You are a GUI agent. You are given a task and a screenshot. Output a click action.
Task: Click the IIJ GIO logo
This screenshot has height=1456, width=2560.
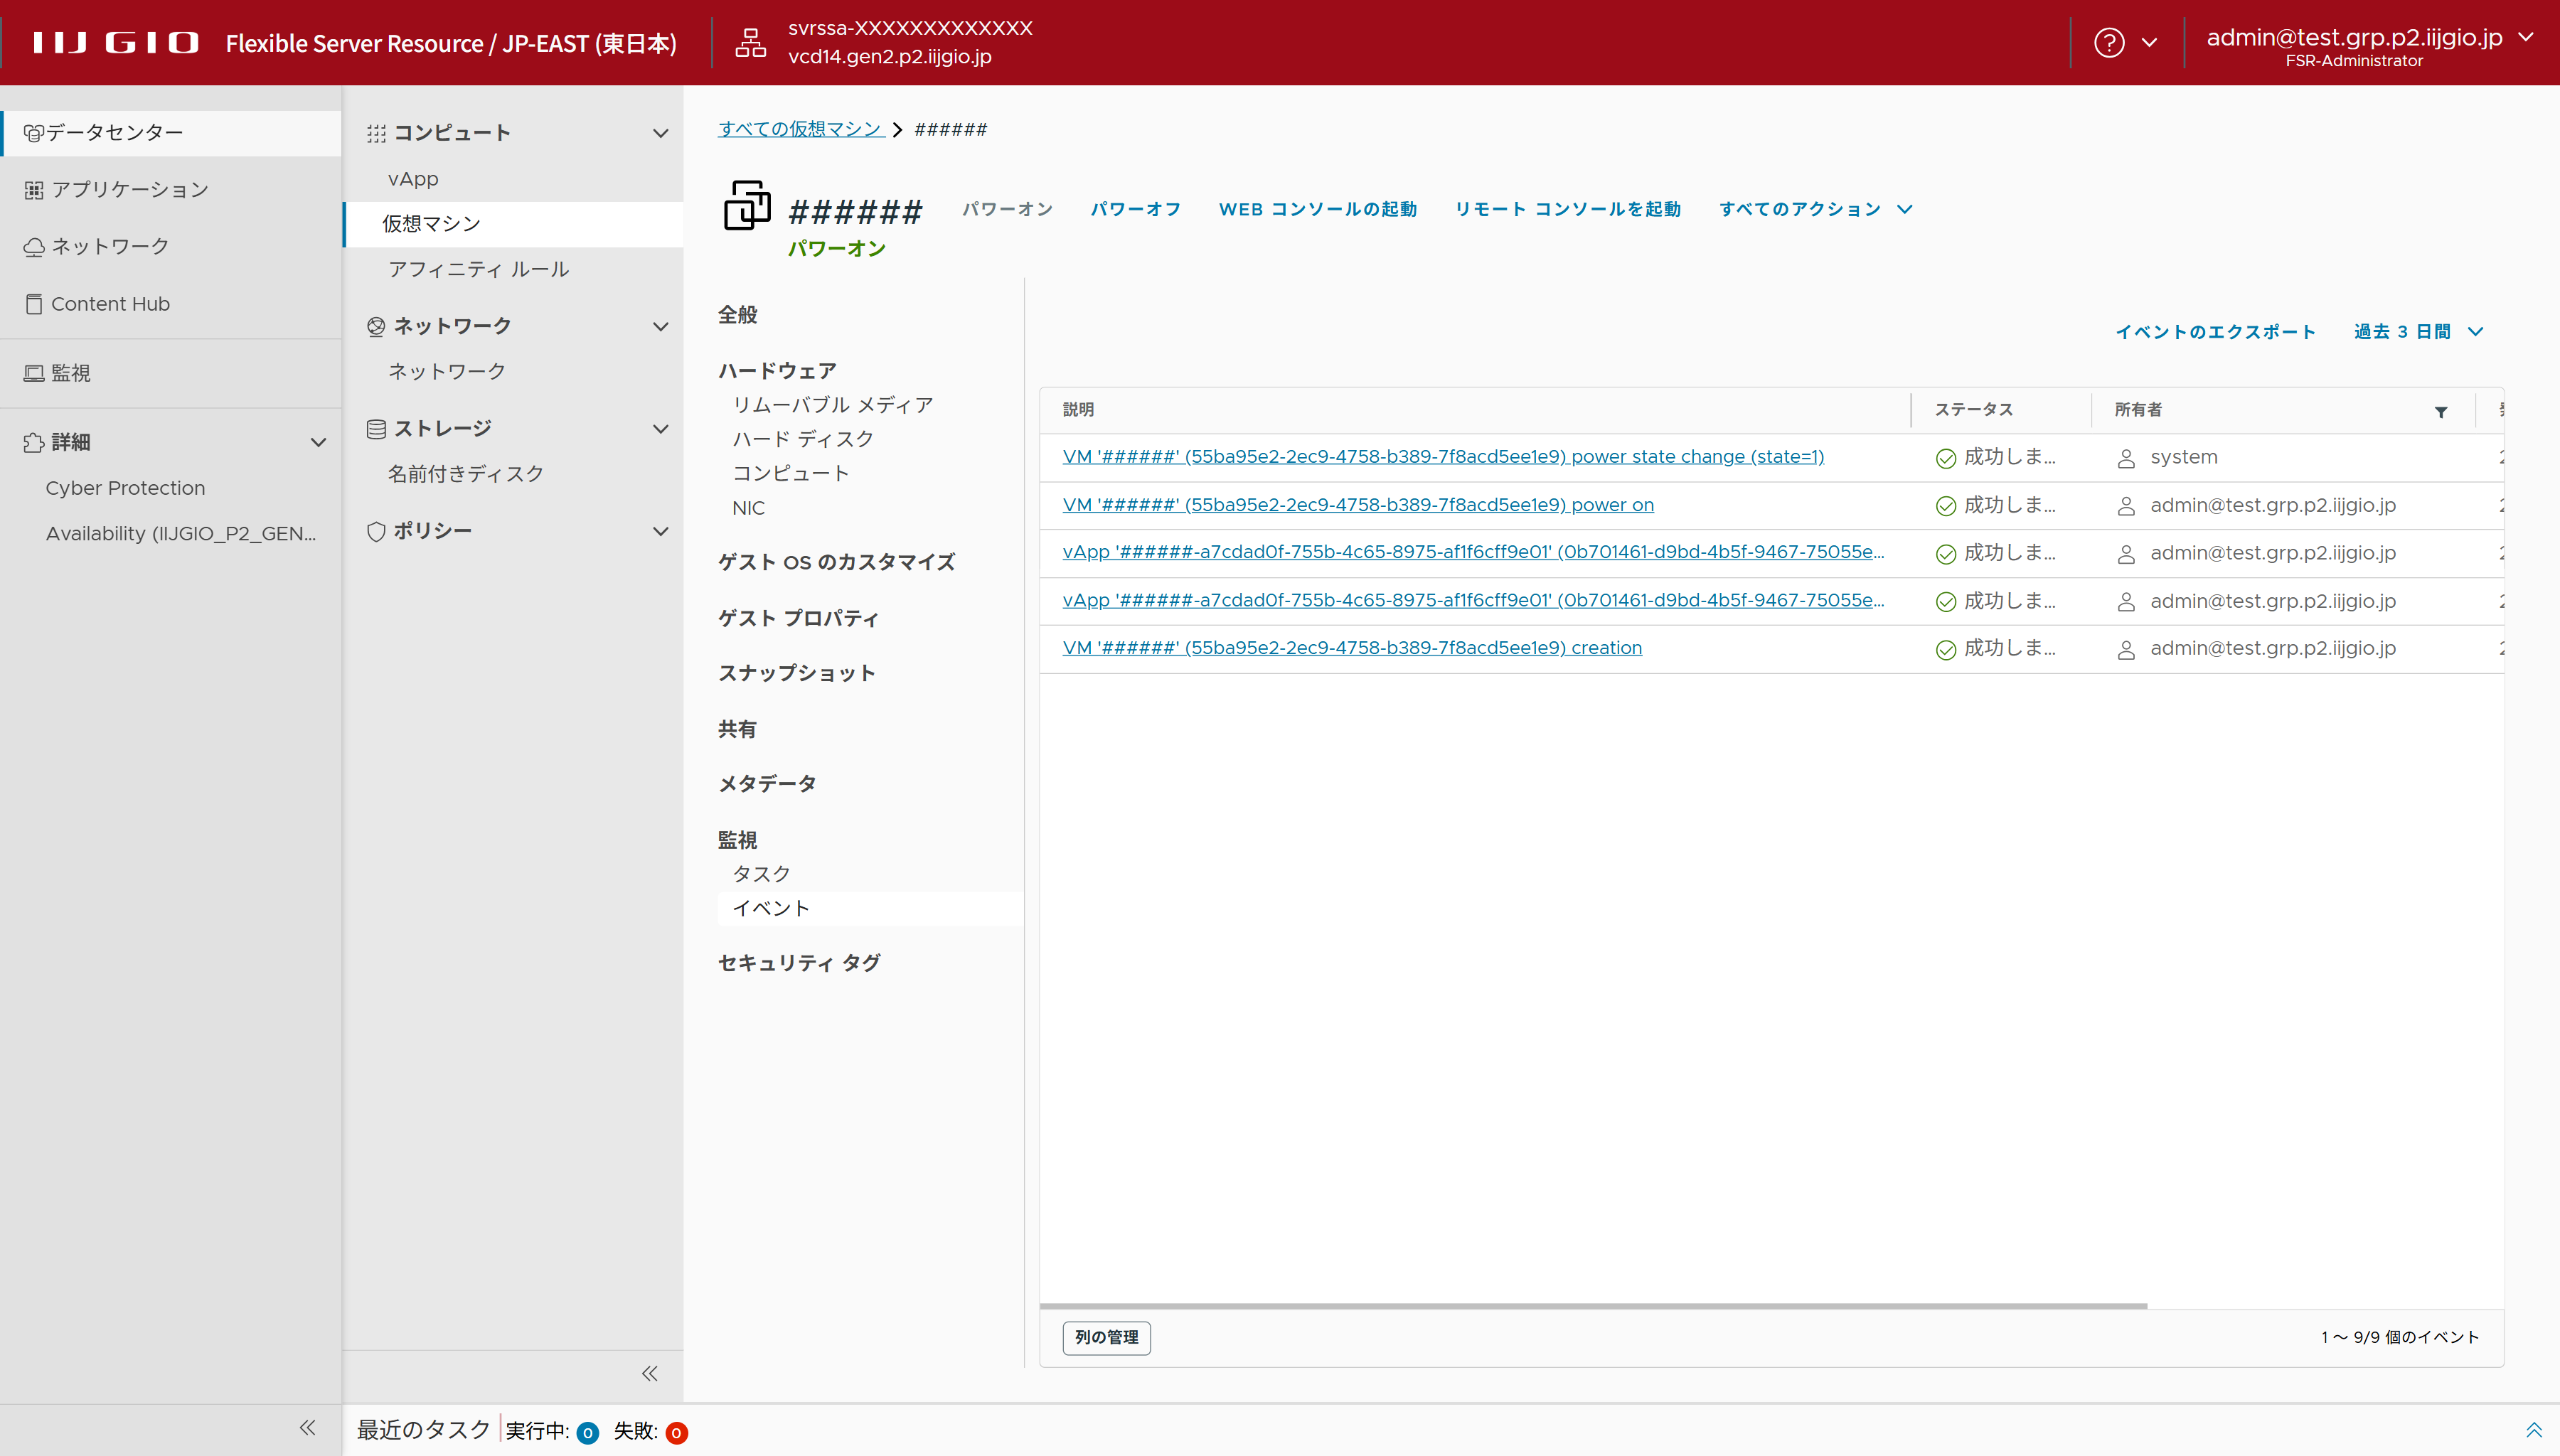[116, 43]
